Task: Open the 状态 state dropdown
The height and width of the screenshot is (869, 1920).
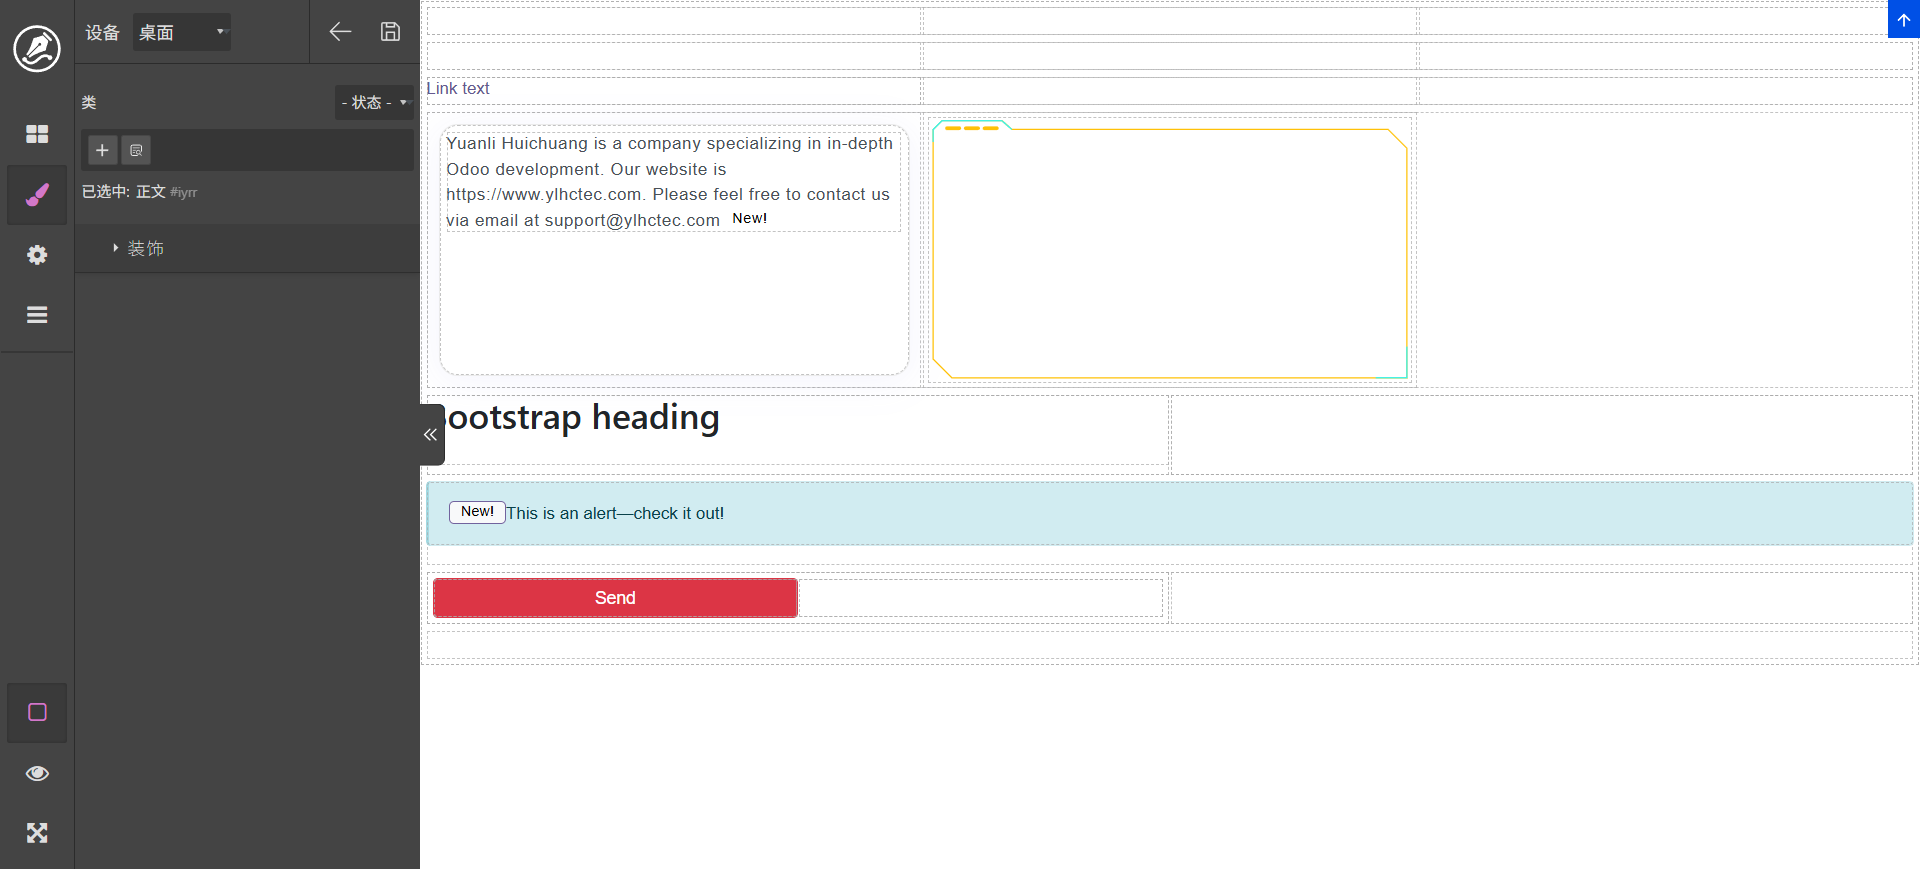Action: tap(374, 102)
